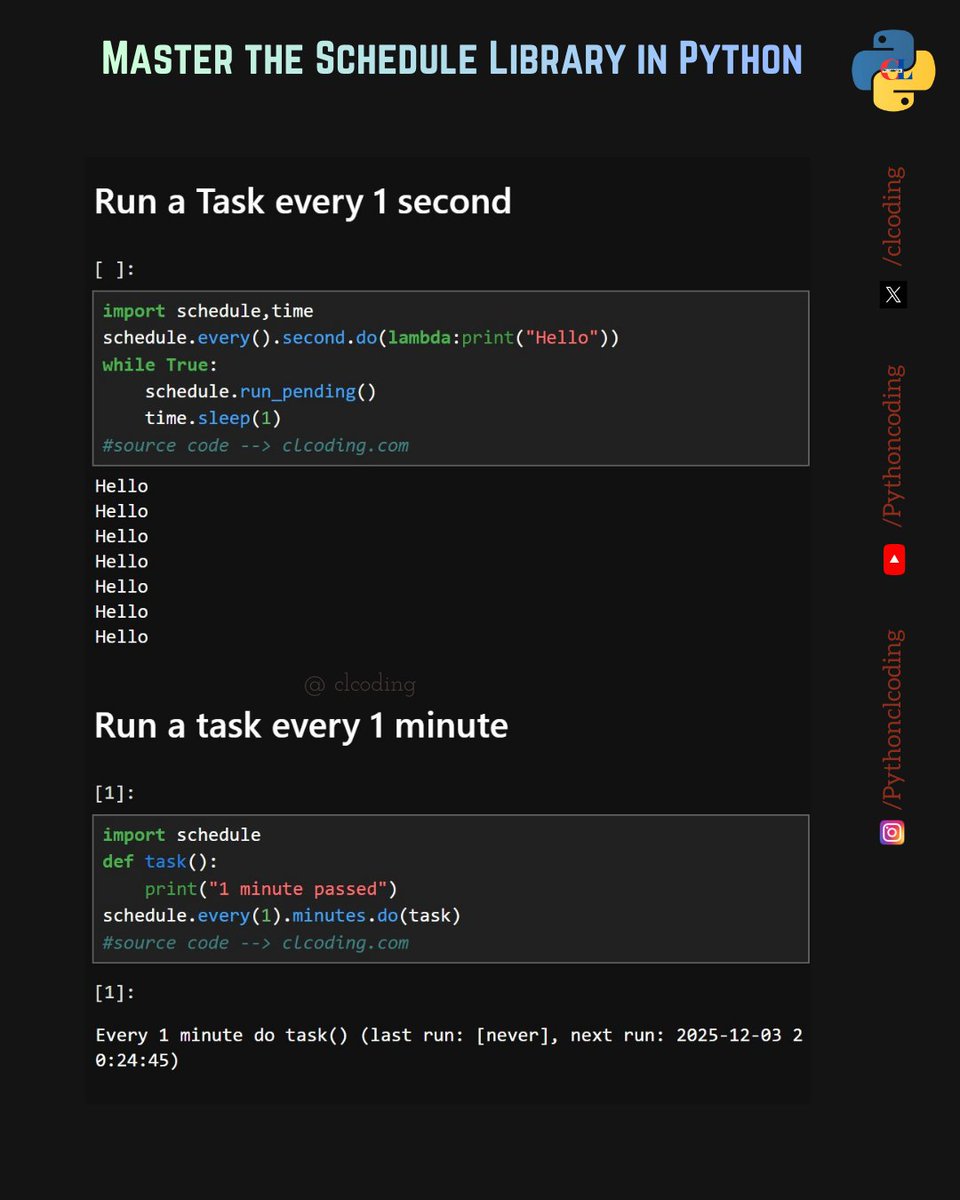The height and width of the screenshot is (1200, 960).
Task: Click the print("1 minute passed") line
Action: (271, 889)
